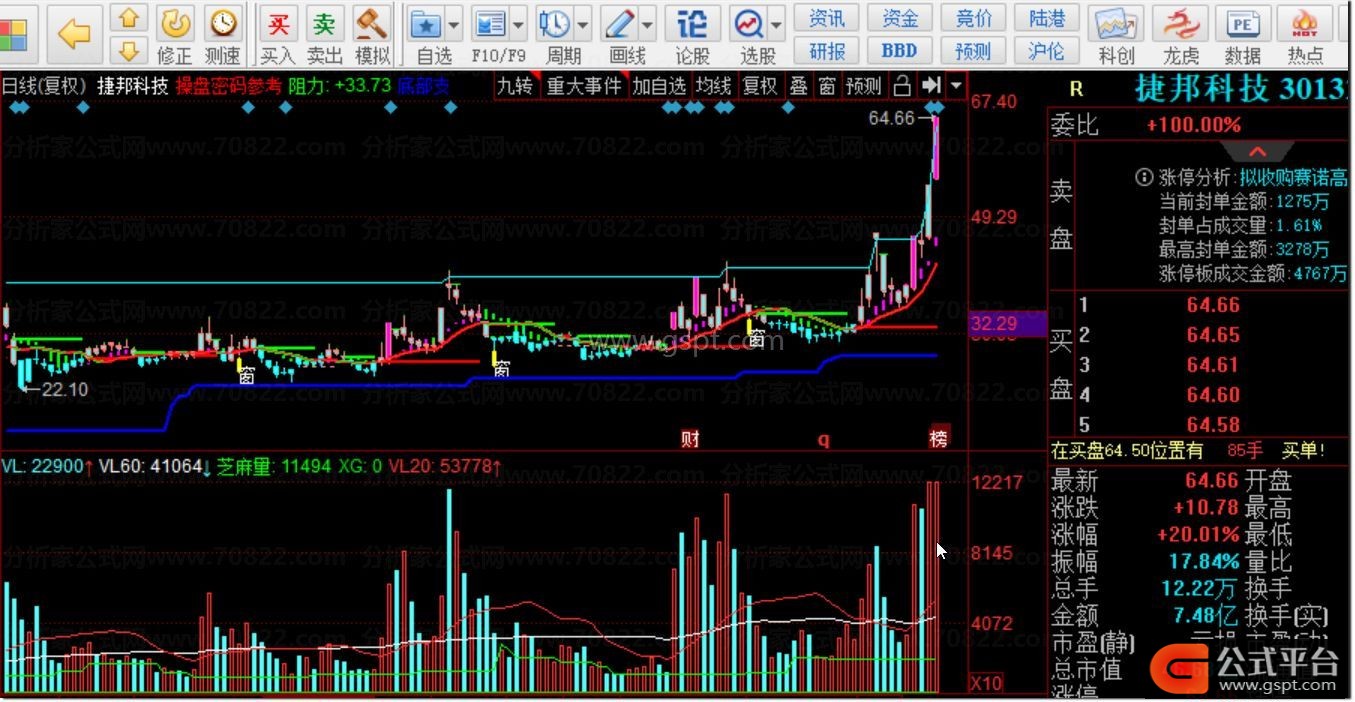This screenshot has height=702, width=1355.
Task: Toggle the lock icon in chart toolbar
Action: (x=902, y=85)
